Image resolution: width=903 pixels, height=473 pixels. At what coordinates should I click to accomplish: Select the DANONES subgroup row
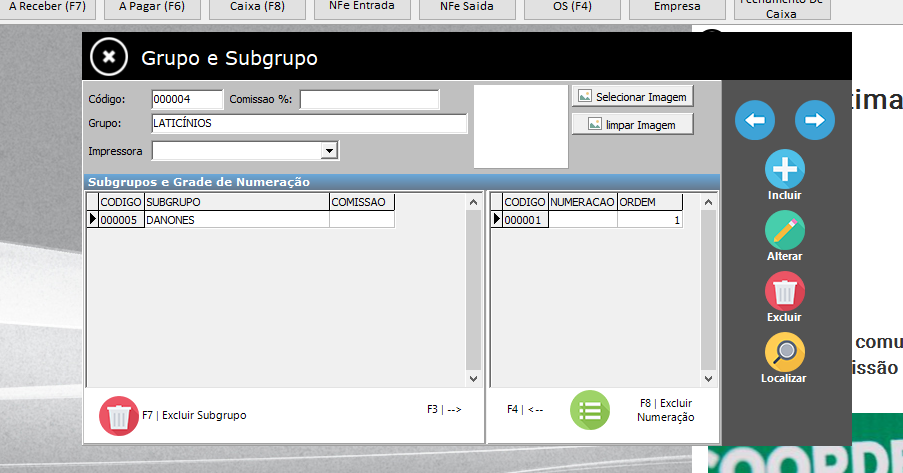tap(236, 220)
